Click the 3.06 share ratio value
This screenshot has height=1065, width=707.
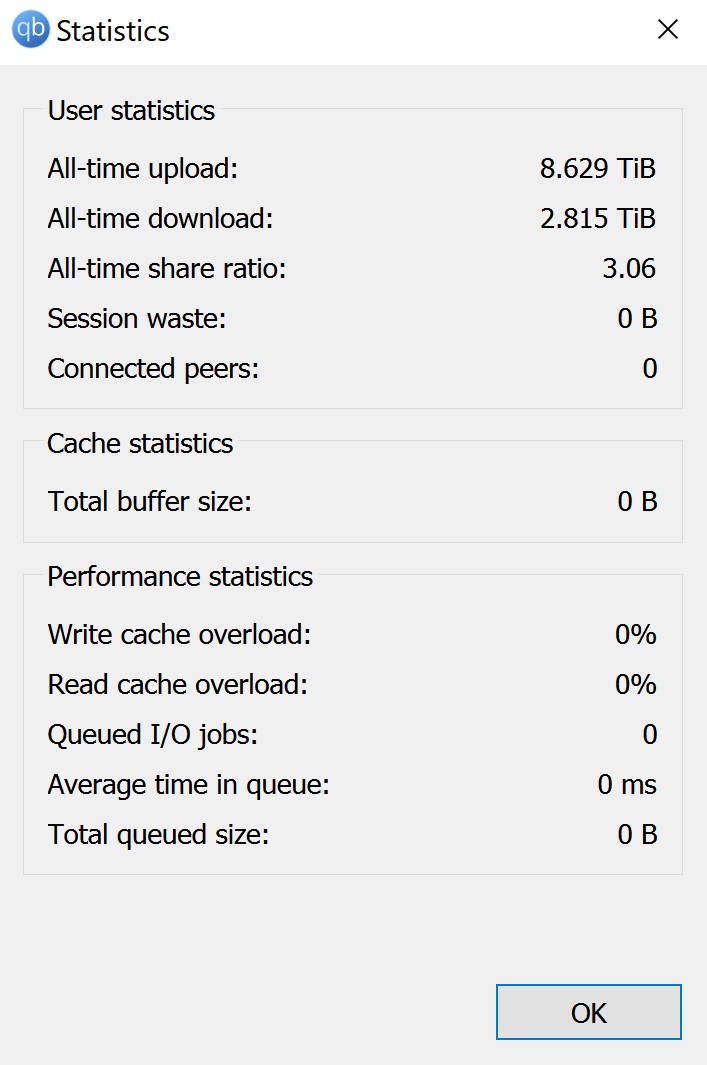coord(630,268)
